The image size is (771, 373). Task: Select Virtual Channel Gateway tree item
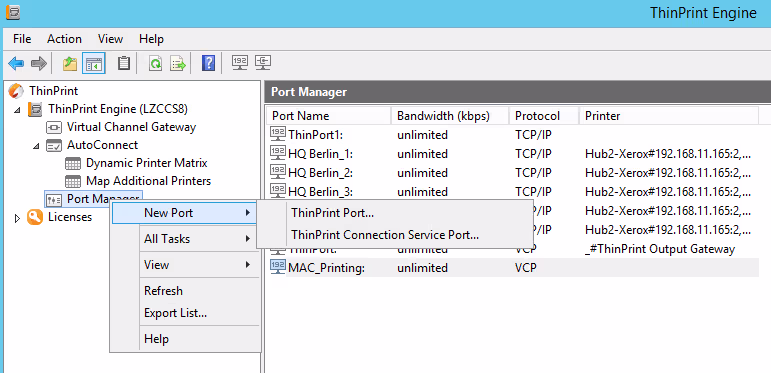(x=131, y=127)
